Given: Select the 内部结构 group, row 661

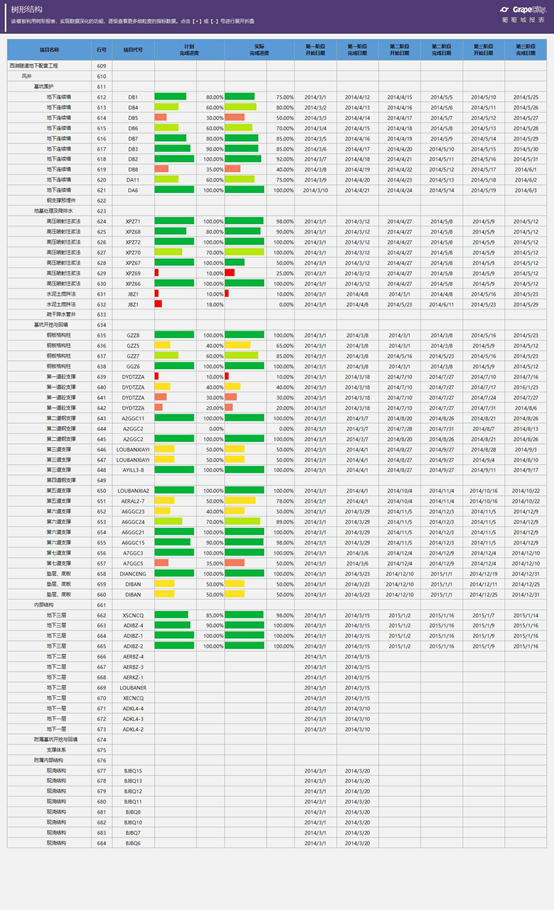Looking at the screenshot, I should coord(44,605).
